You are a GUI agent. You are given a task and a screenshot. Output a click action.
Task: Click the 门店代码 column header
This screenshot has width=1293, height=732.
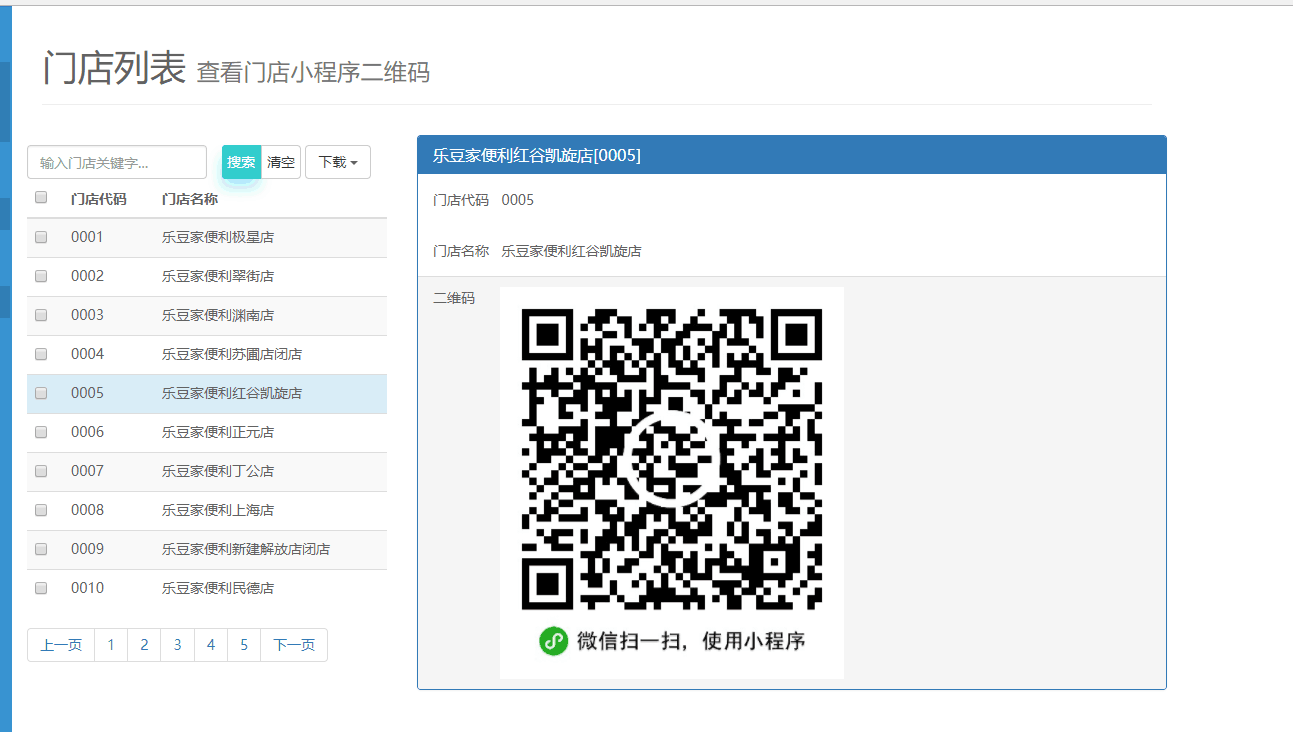point(99,199)
